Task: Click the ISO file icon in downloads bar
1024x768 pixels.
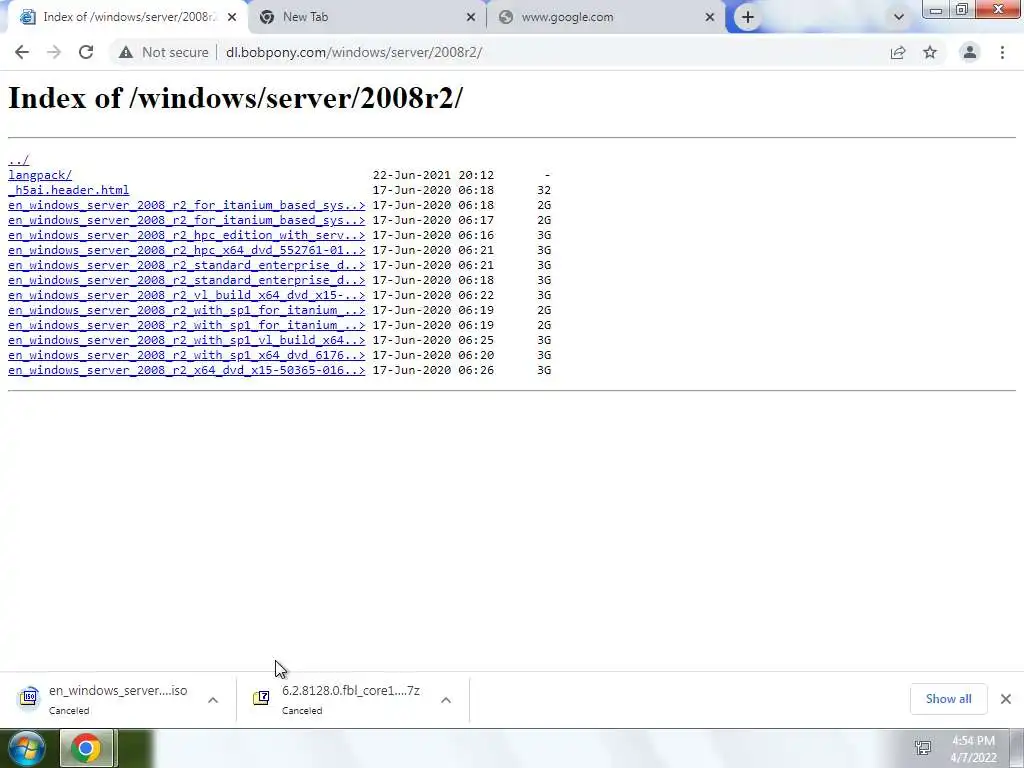Action: click(29, 697)
